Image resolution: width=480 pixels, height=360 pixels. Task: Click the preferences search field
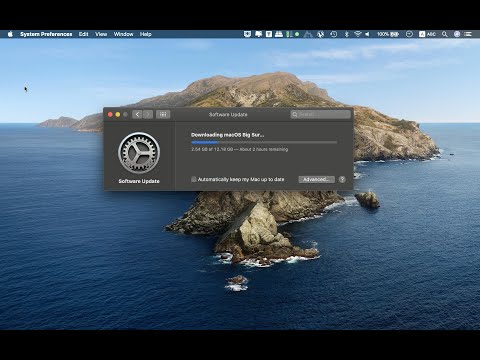pos(321,114)
